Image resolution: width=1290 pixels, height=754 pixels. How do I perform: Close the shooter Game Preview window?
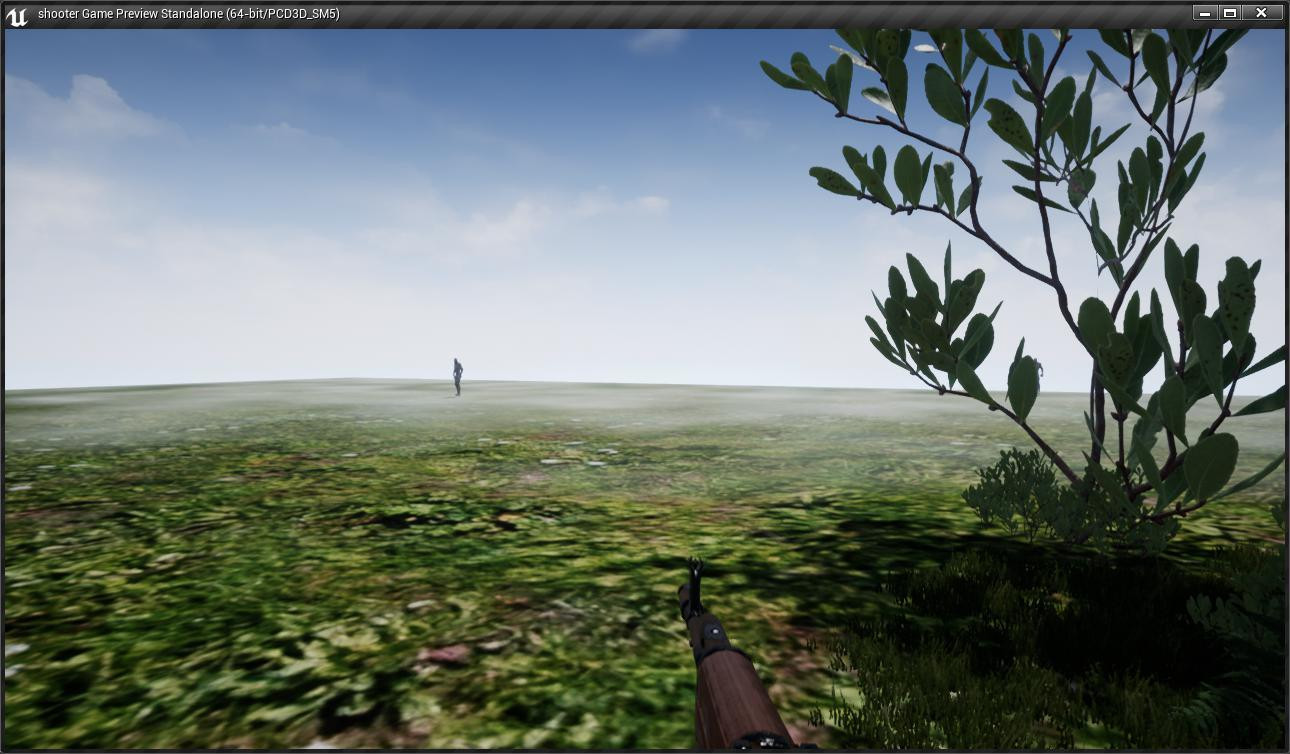click(1262, 13)
